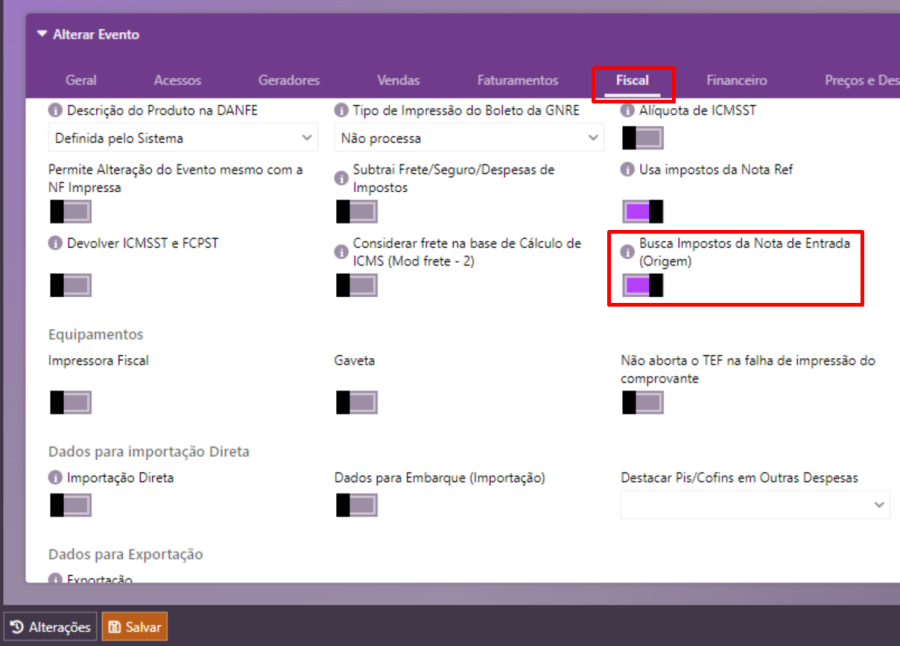Open the Preços e Des tab

point(862,80)
